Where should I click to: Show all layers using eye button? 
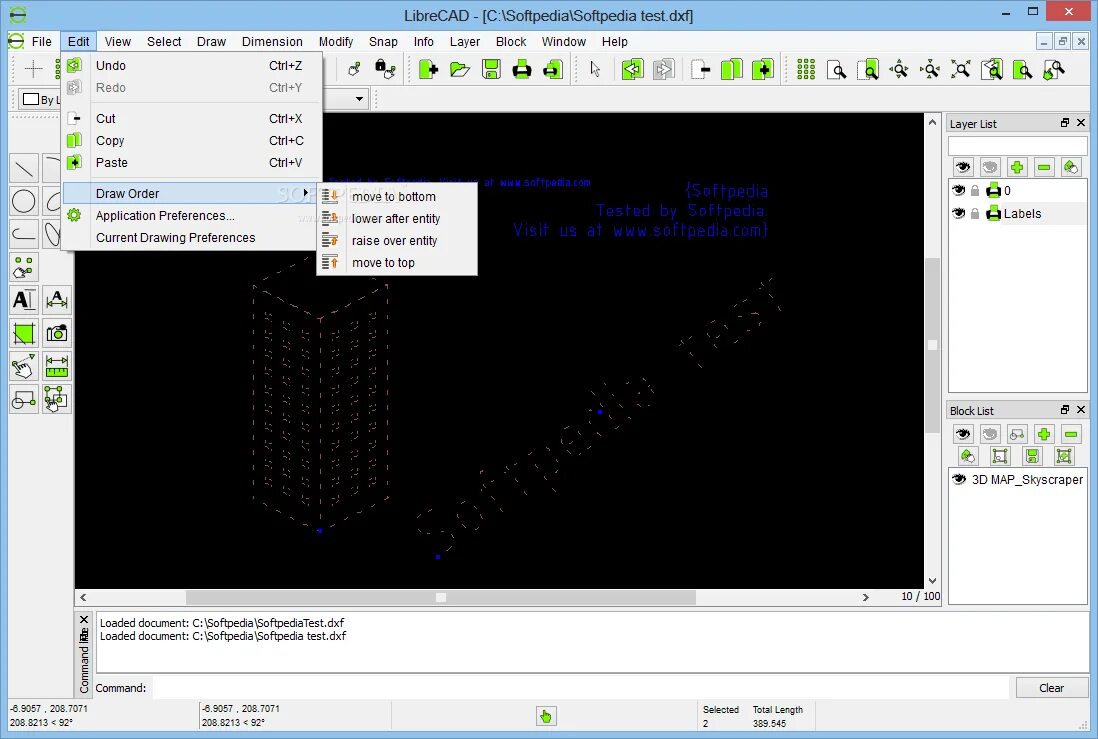click(963, 167)
